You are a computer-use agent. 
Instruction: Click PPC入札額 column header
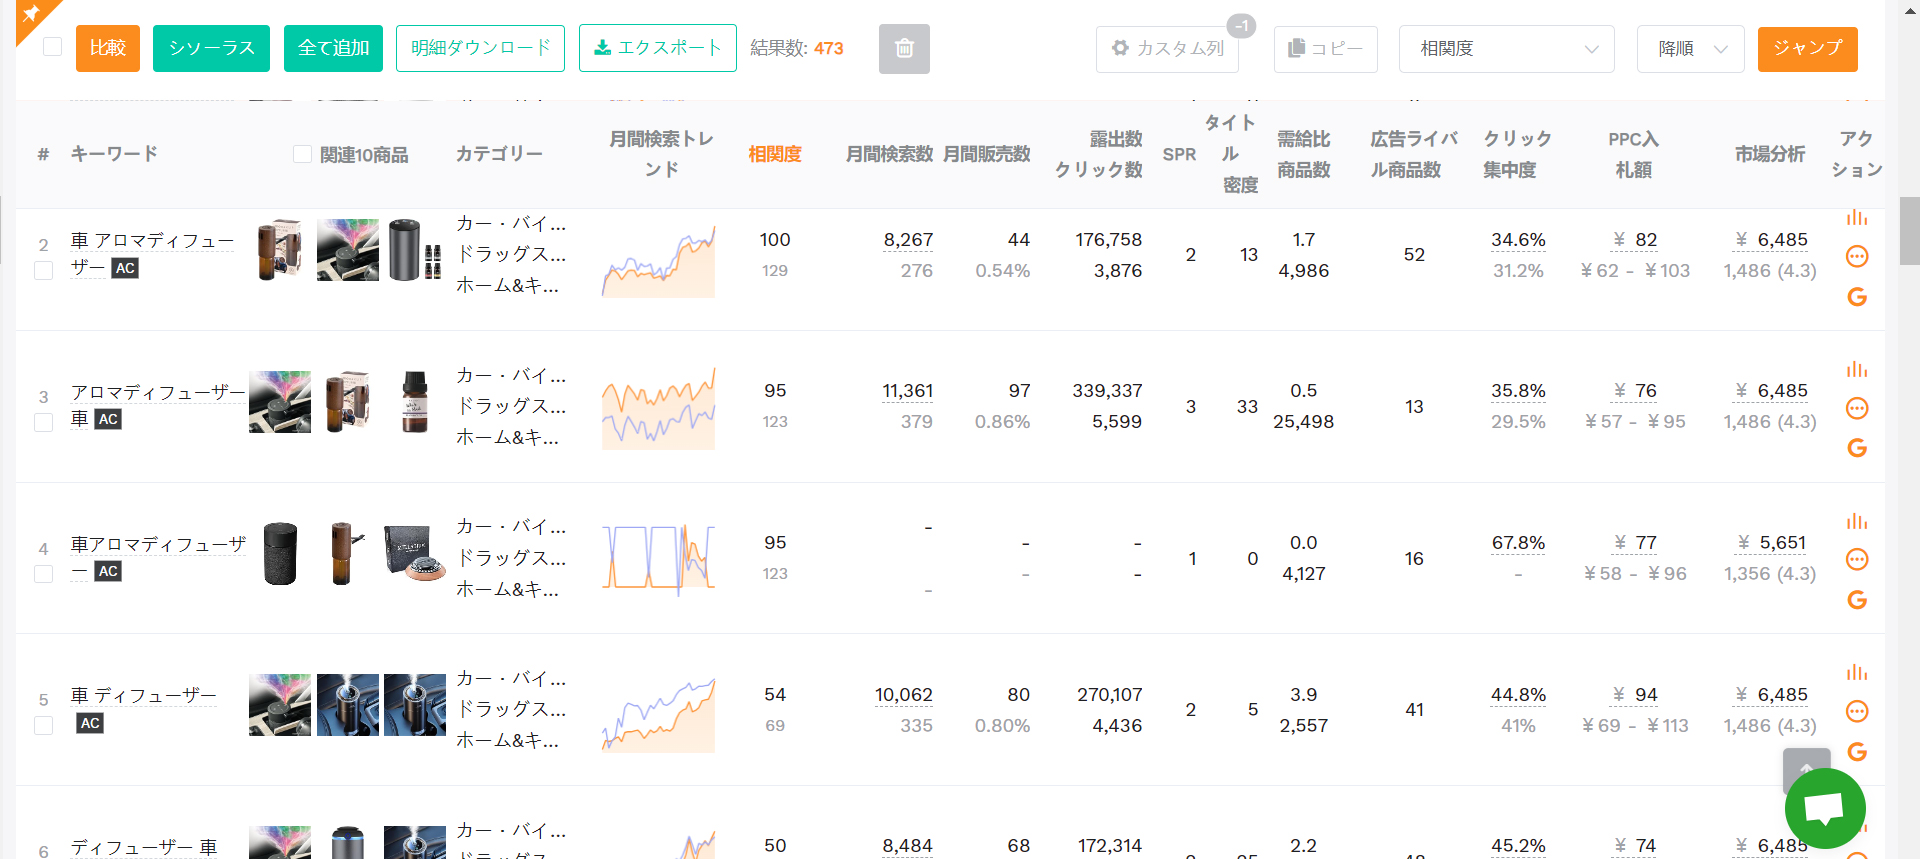[1633, 154]
